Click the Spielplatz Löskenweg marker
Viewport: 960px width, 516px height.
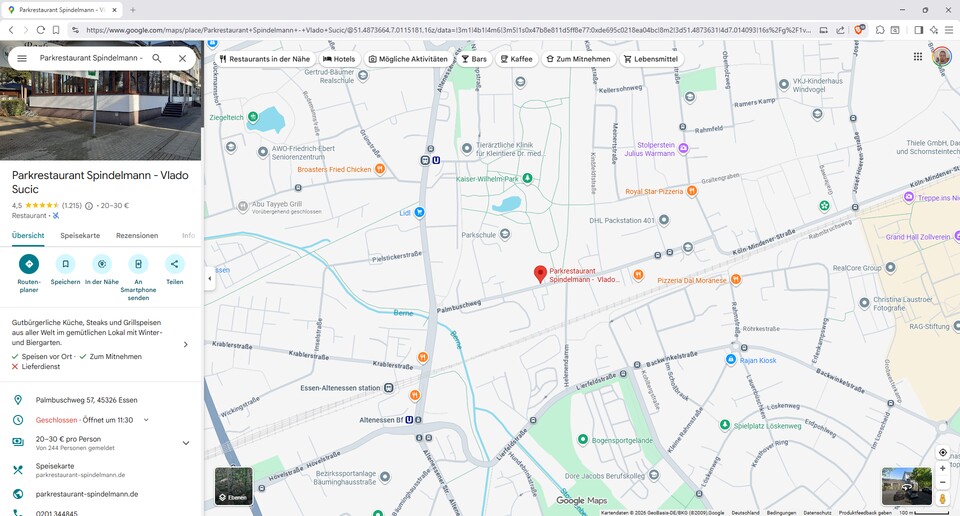pyautogui.click(x=725, y=425)
